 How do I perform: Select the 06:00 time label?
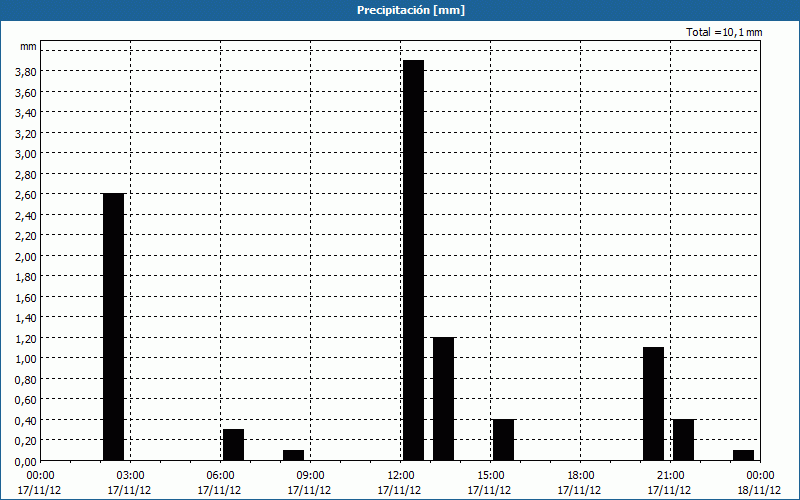[220, 476]
